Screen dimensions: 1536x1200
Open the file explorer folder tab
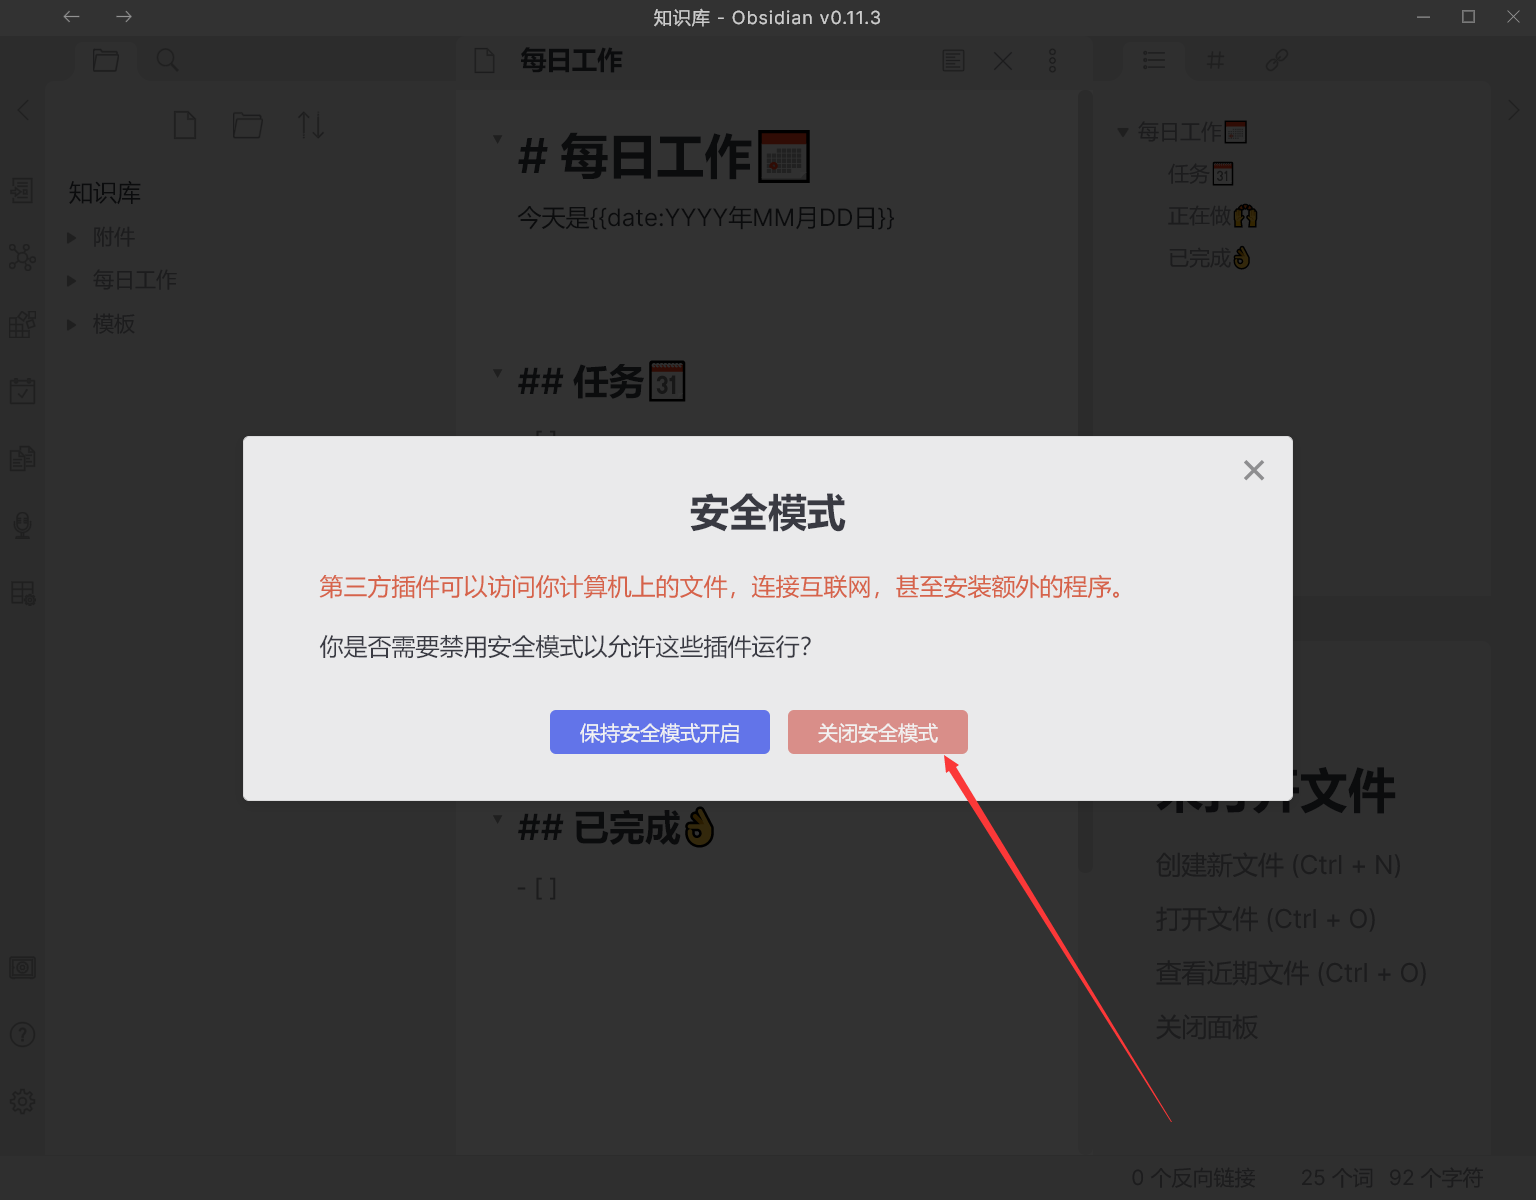(x=105, y=60)
